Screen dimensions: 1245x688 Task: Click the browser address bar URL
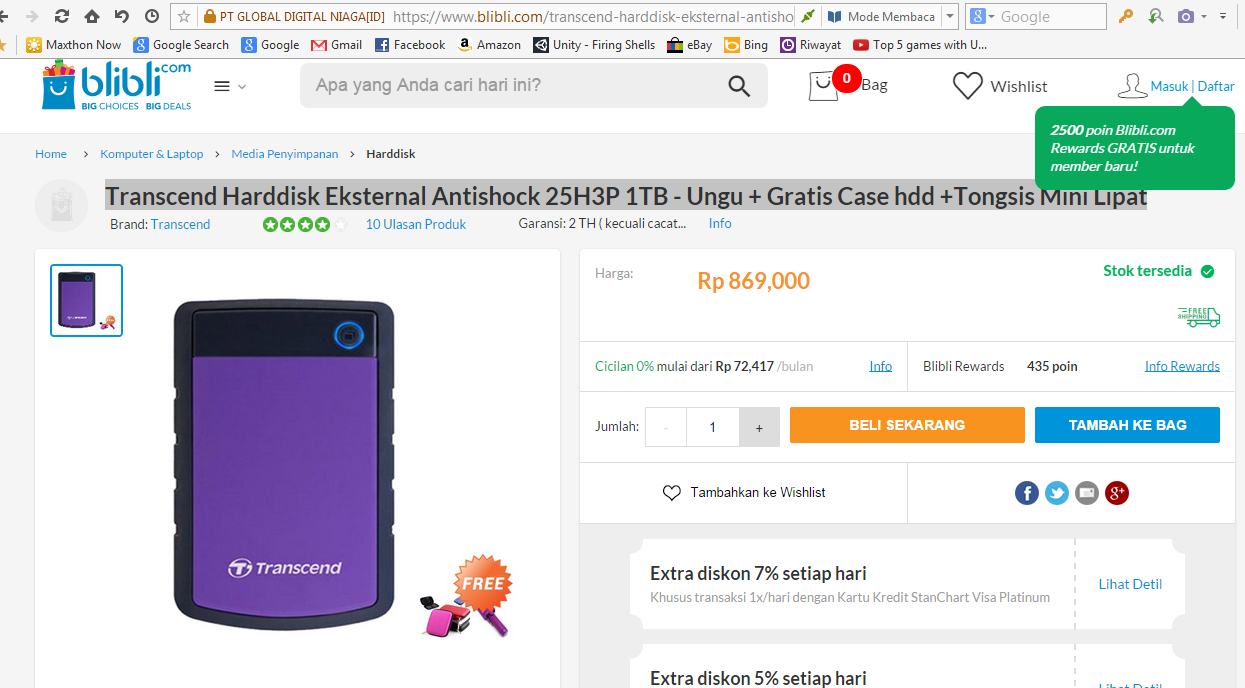593,16
